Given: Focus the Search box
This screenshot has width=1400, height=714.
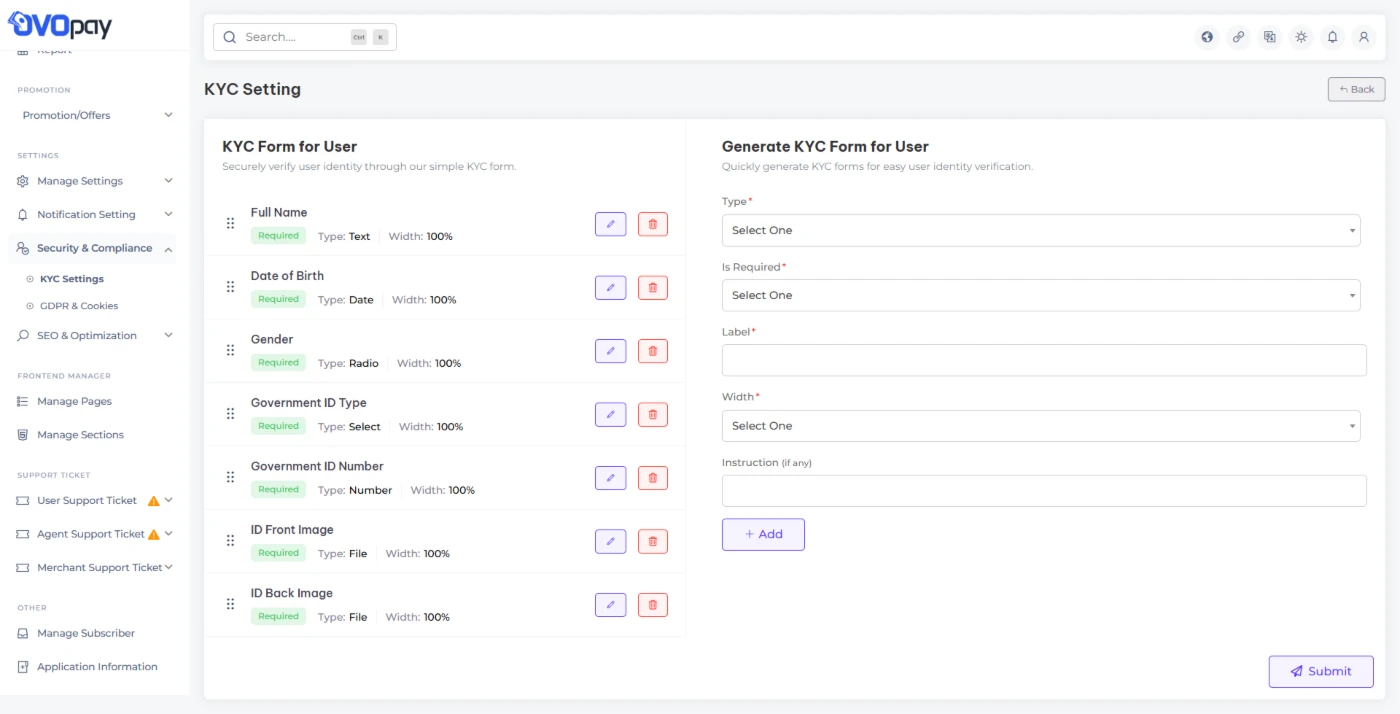Looking at the screenshot, I should 304,37.
